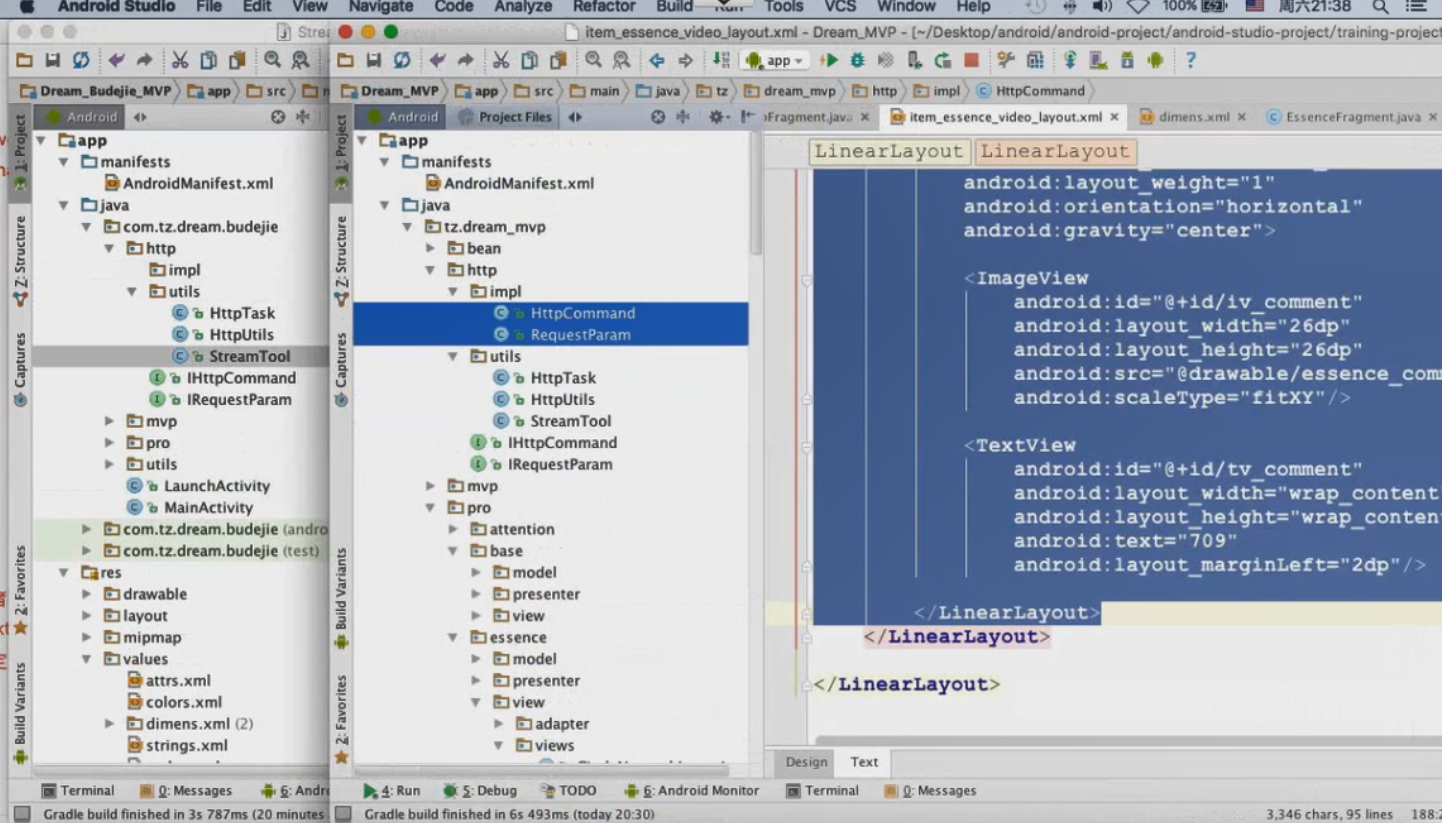Screen dimensions: 1442x823
Task: Click Cut icon in back Dream_Budejie_MVP window
Action: (180, 60)
